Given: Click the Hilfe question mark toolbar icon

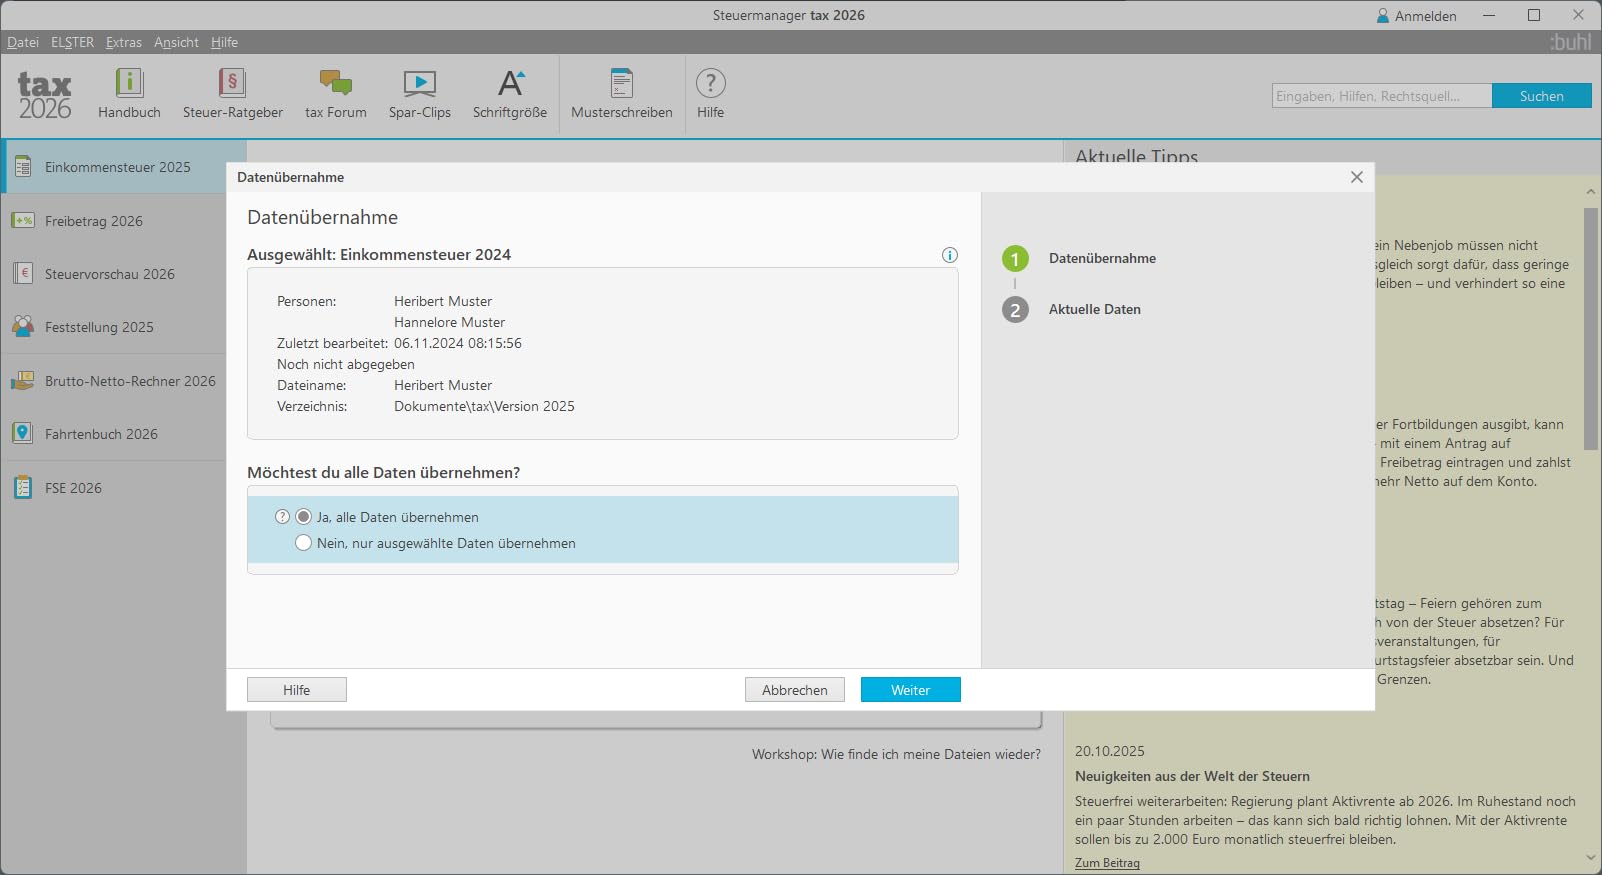Looking at the screenshot, I should point(710,84).
